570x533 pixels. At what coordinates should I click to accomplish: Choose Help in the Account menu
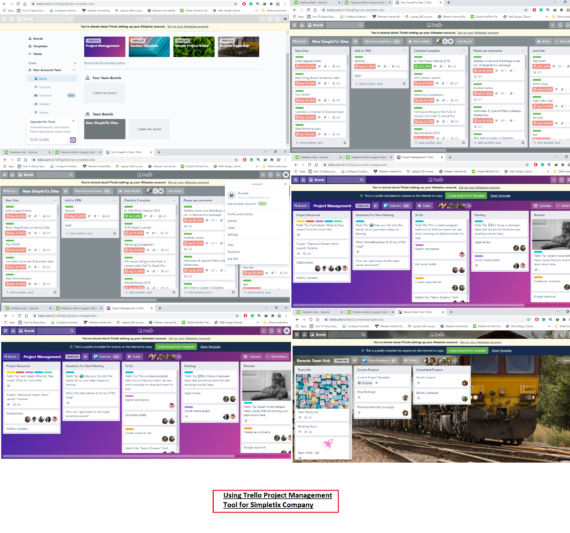pos(230,245)
